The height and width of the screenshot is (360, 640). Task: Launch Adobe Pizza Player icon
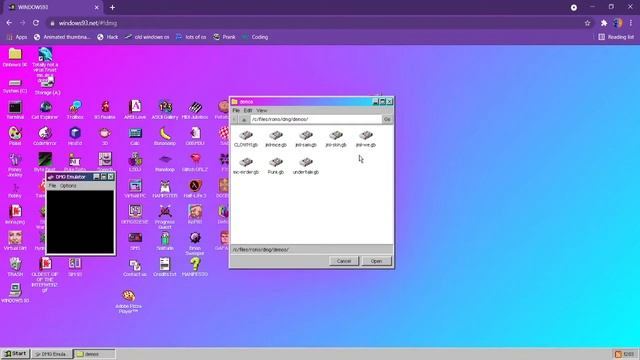[129, 302]
